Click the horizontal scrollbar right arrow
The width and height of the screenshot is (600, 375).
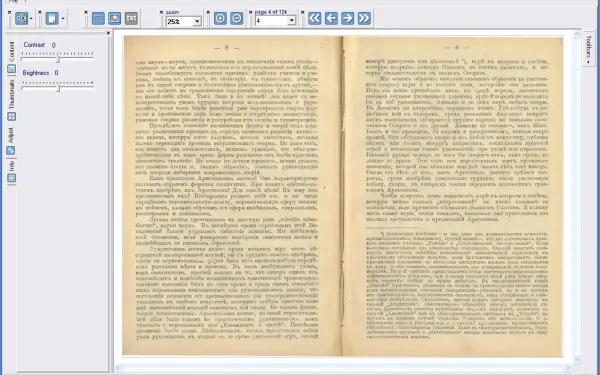(x=568, y=368)
